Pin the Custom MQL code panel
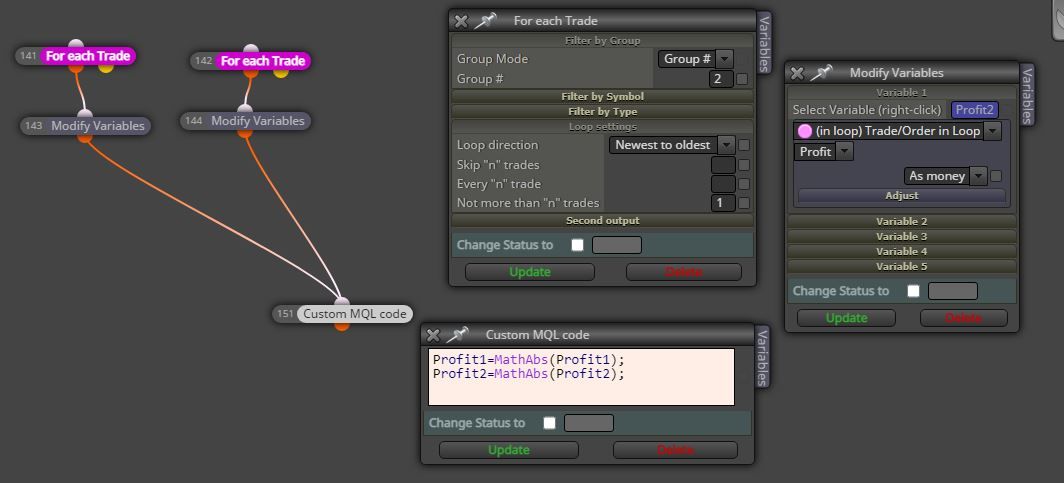The width and height of the screenshot is (1064, 483). (x=457, y=334)
